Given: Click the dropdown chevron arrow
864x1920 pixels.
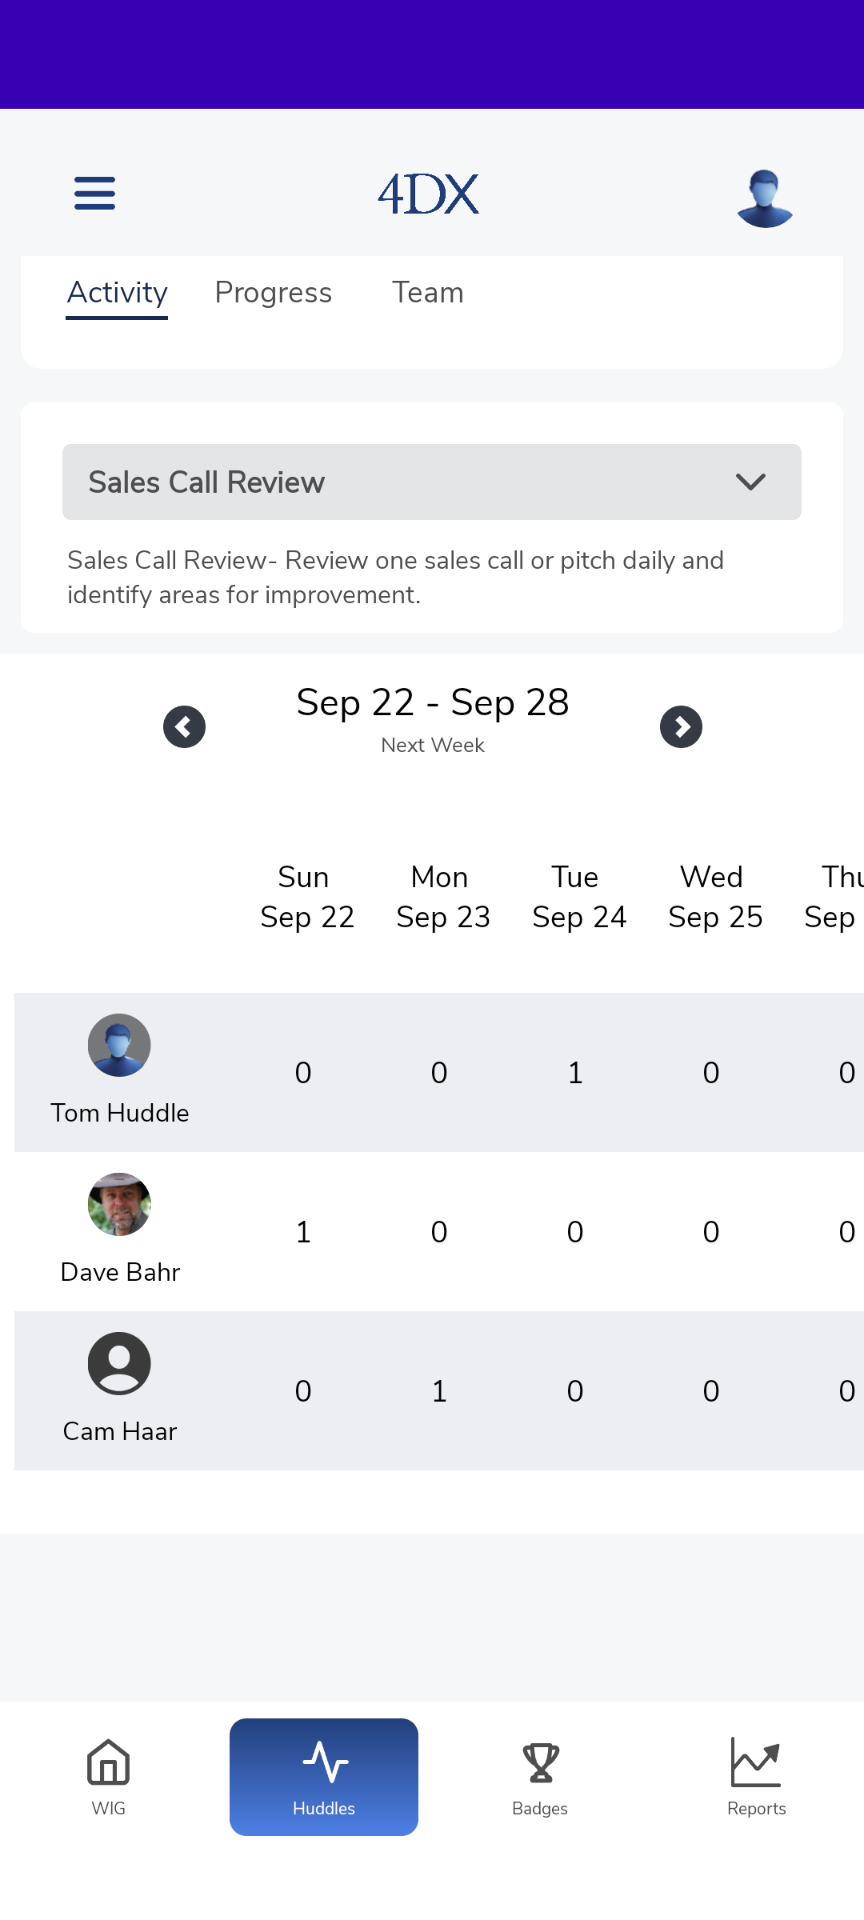Looking at the screenshot, I should (x=751, y=482).
